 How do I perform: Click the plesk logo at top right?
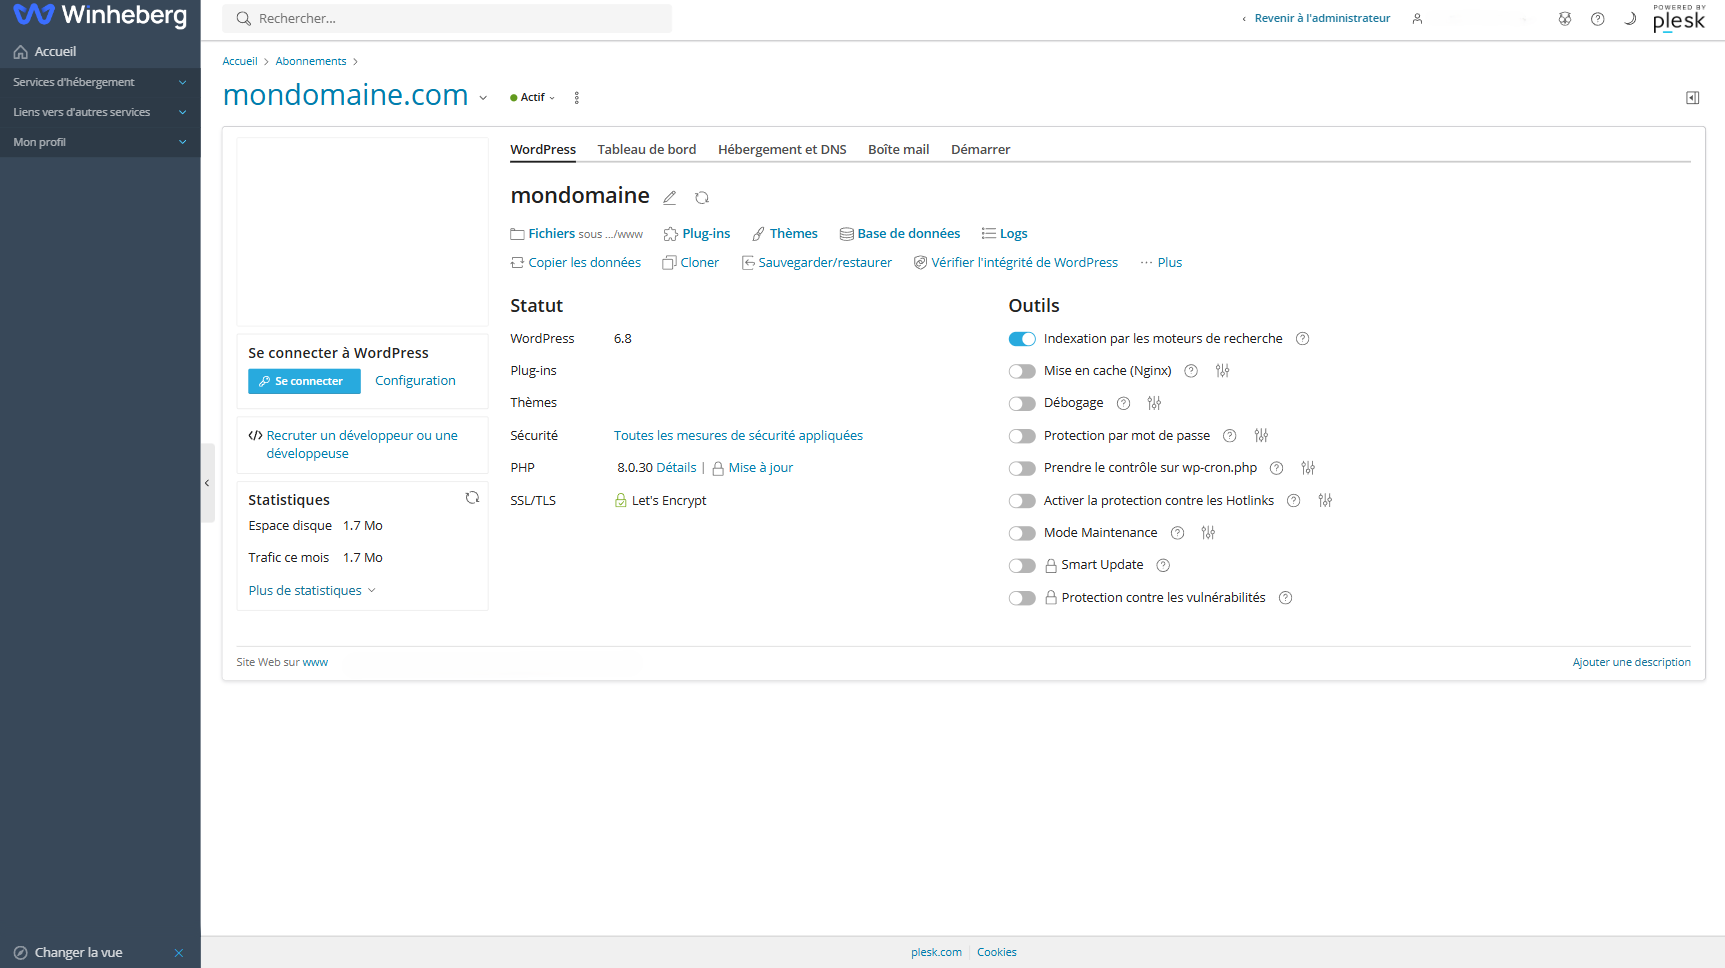(1679, 19)
